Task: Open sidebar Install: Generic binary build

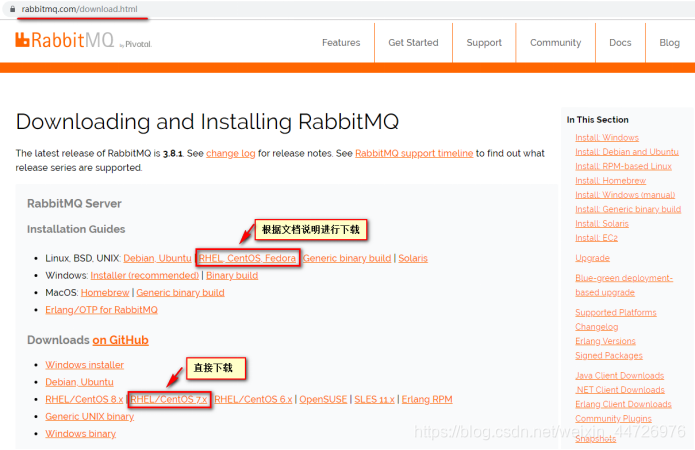Action: point(628,209)
